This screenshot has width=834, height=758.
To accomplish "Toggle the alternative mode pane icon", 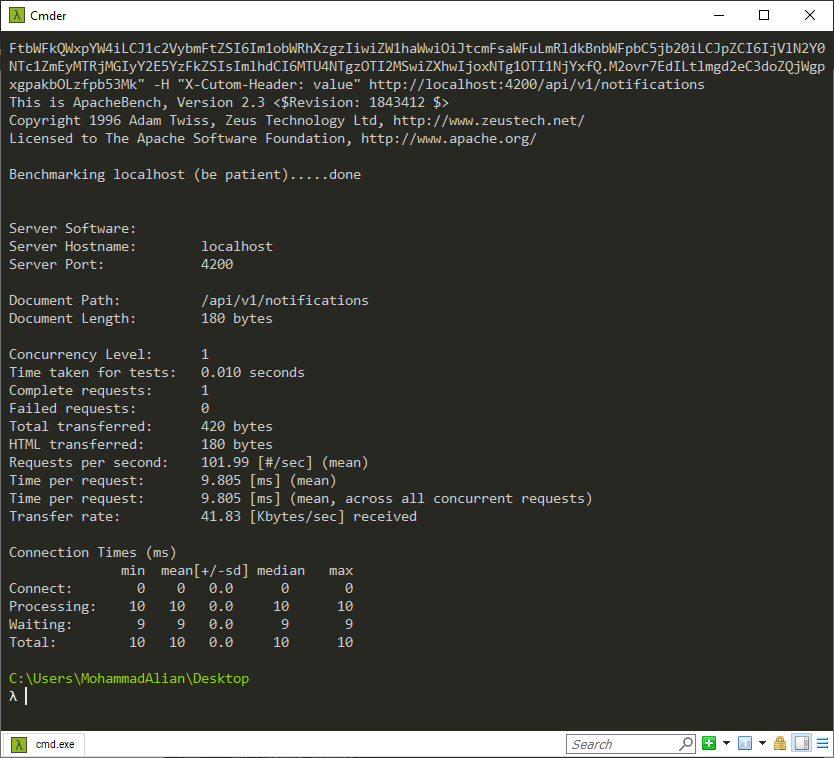I will coord(801,744).
